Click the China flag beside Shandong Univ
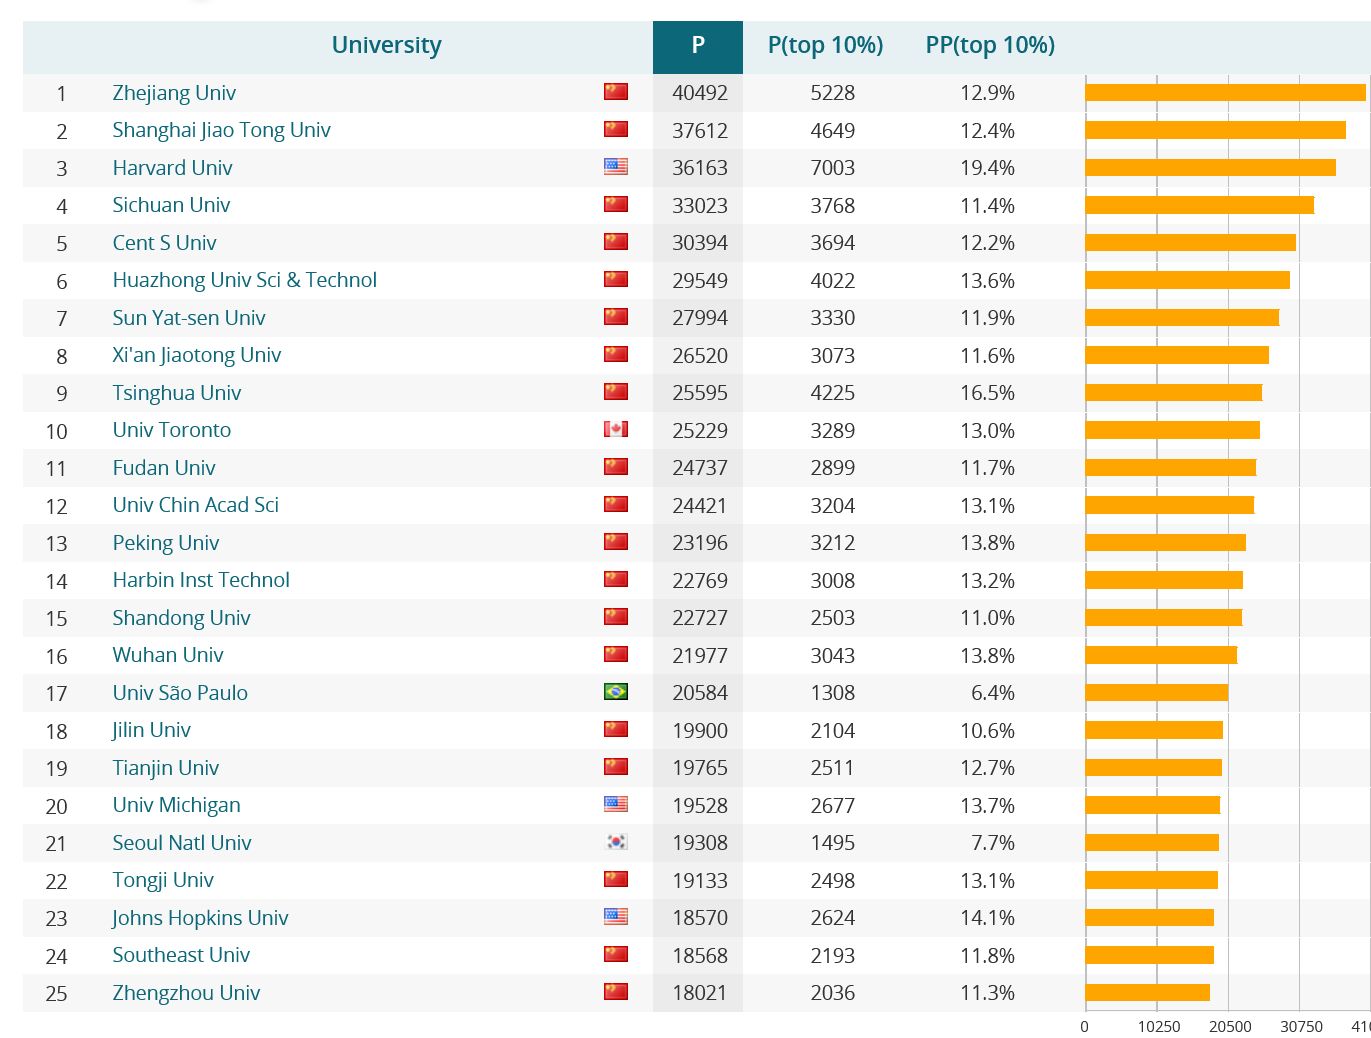Screen dimensions: 1371x1038 616,617
